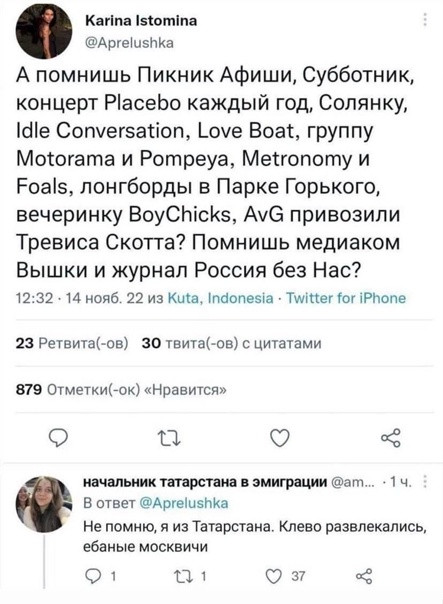
Task: Open more options menu on reply
Action: 425,482
